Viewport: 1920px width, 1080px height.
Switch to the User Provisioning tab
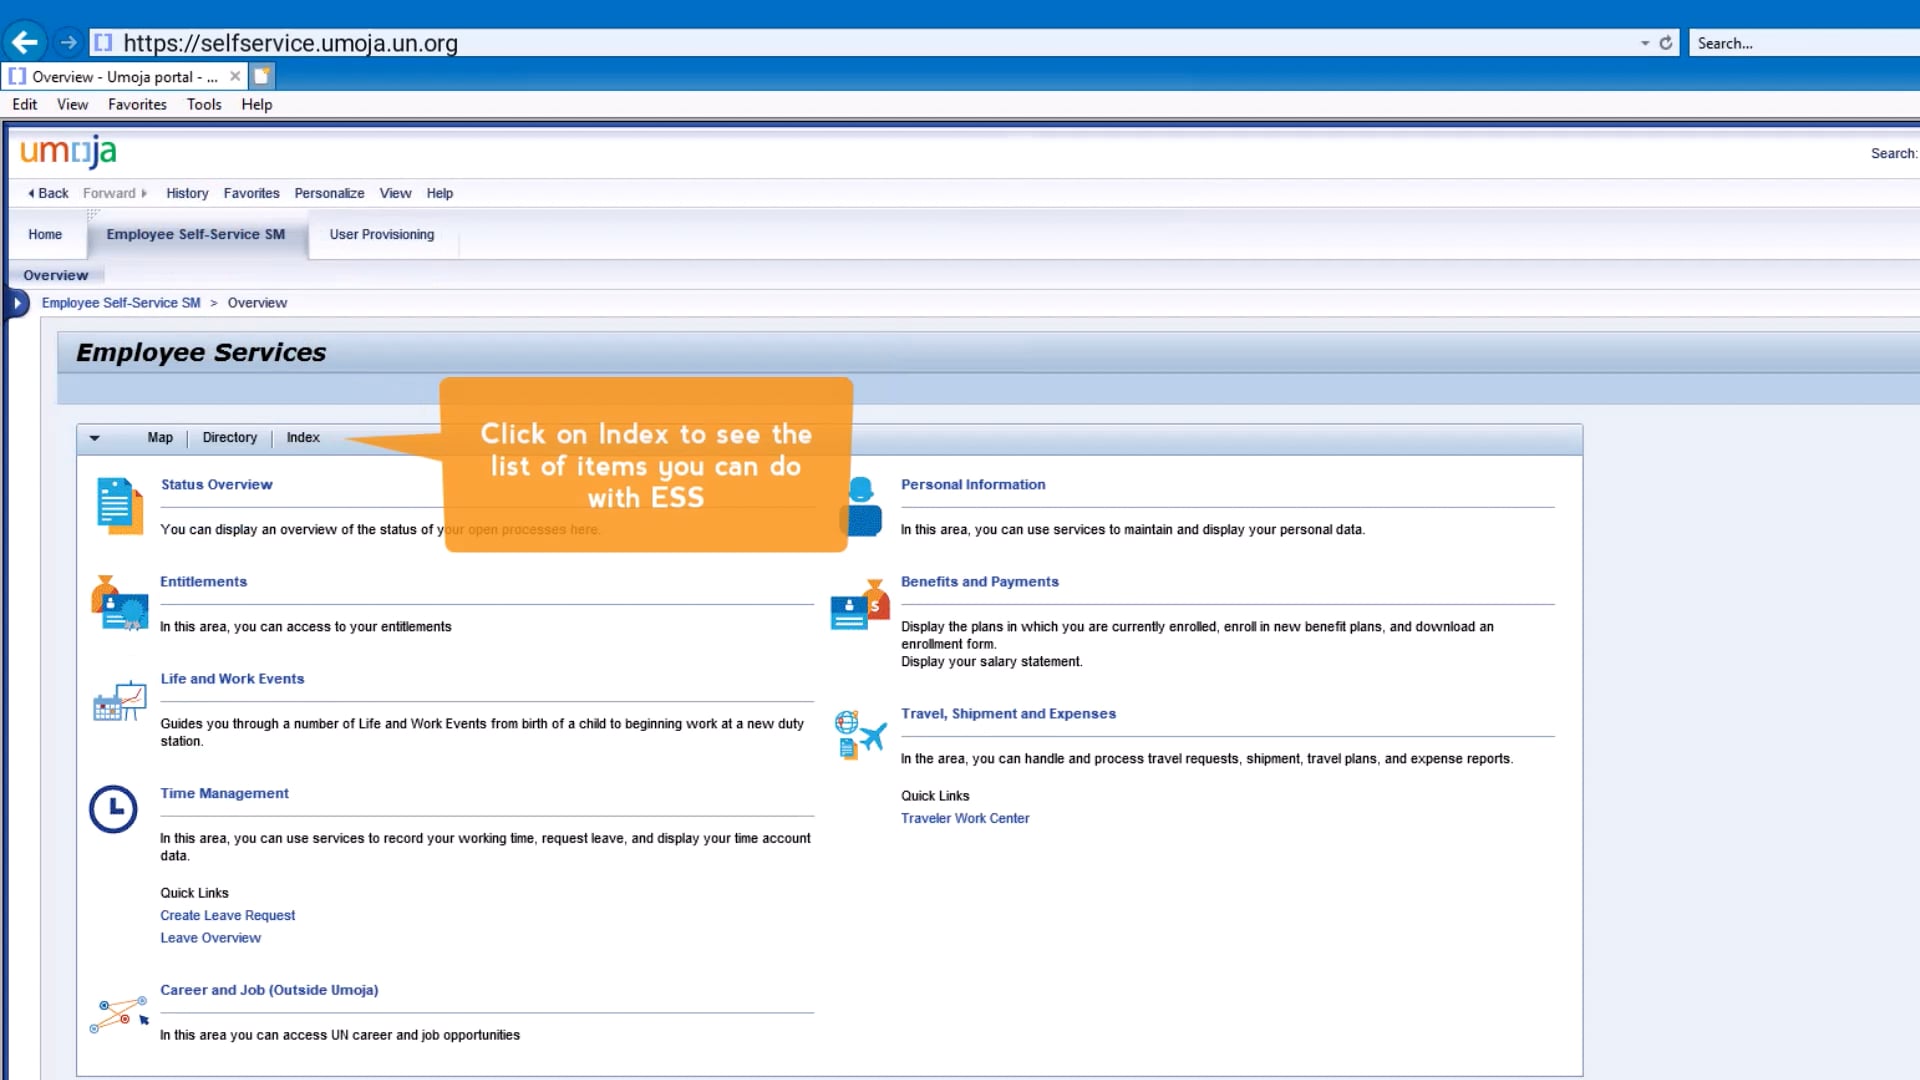381,234
